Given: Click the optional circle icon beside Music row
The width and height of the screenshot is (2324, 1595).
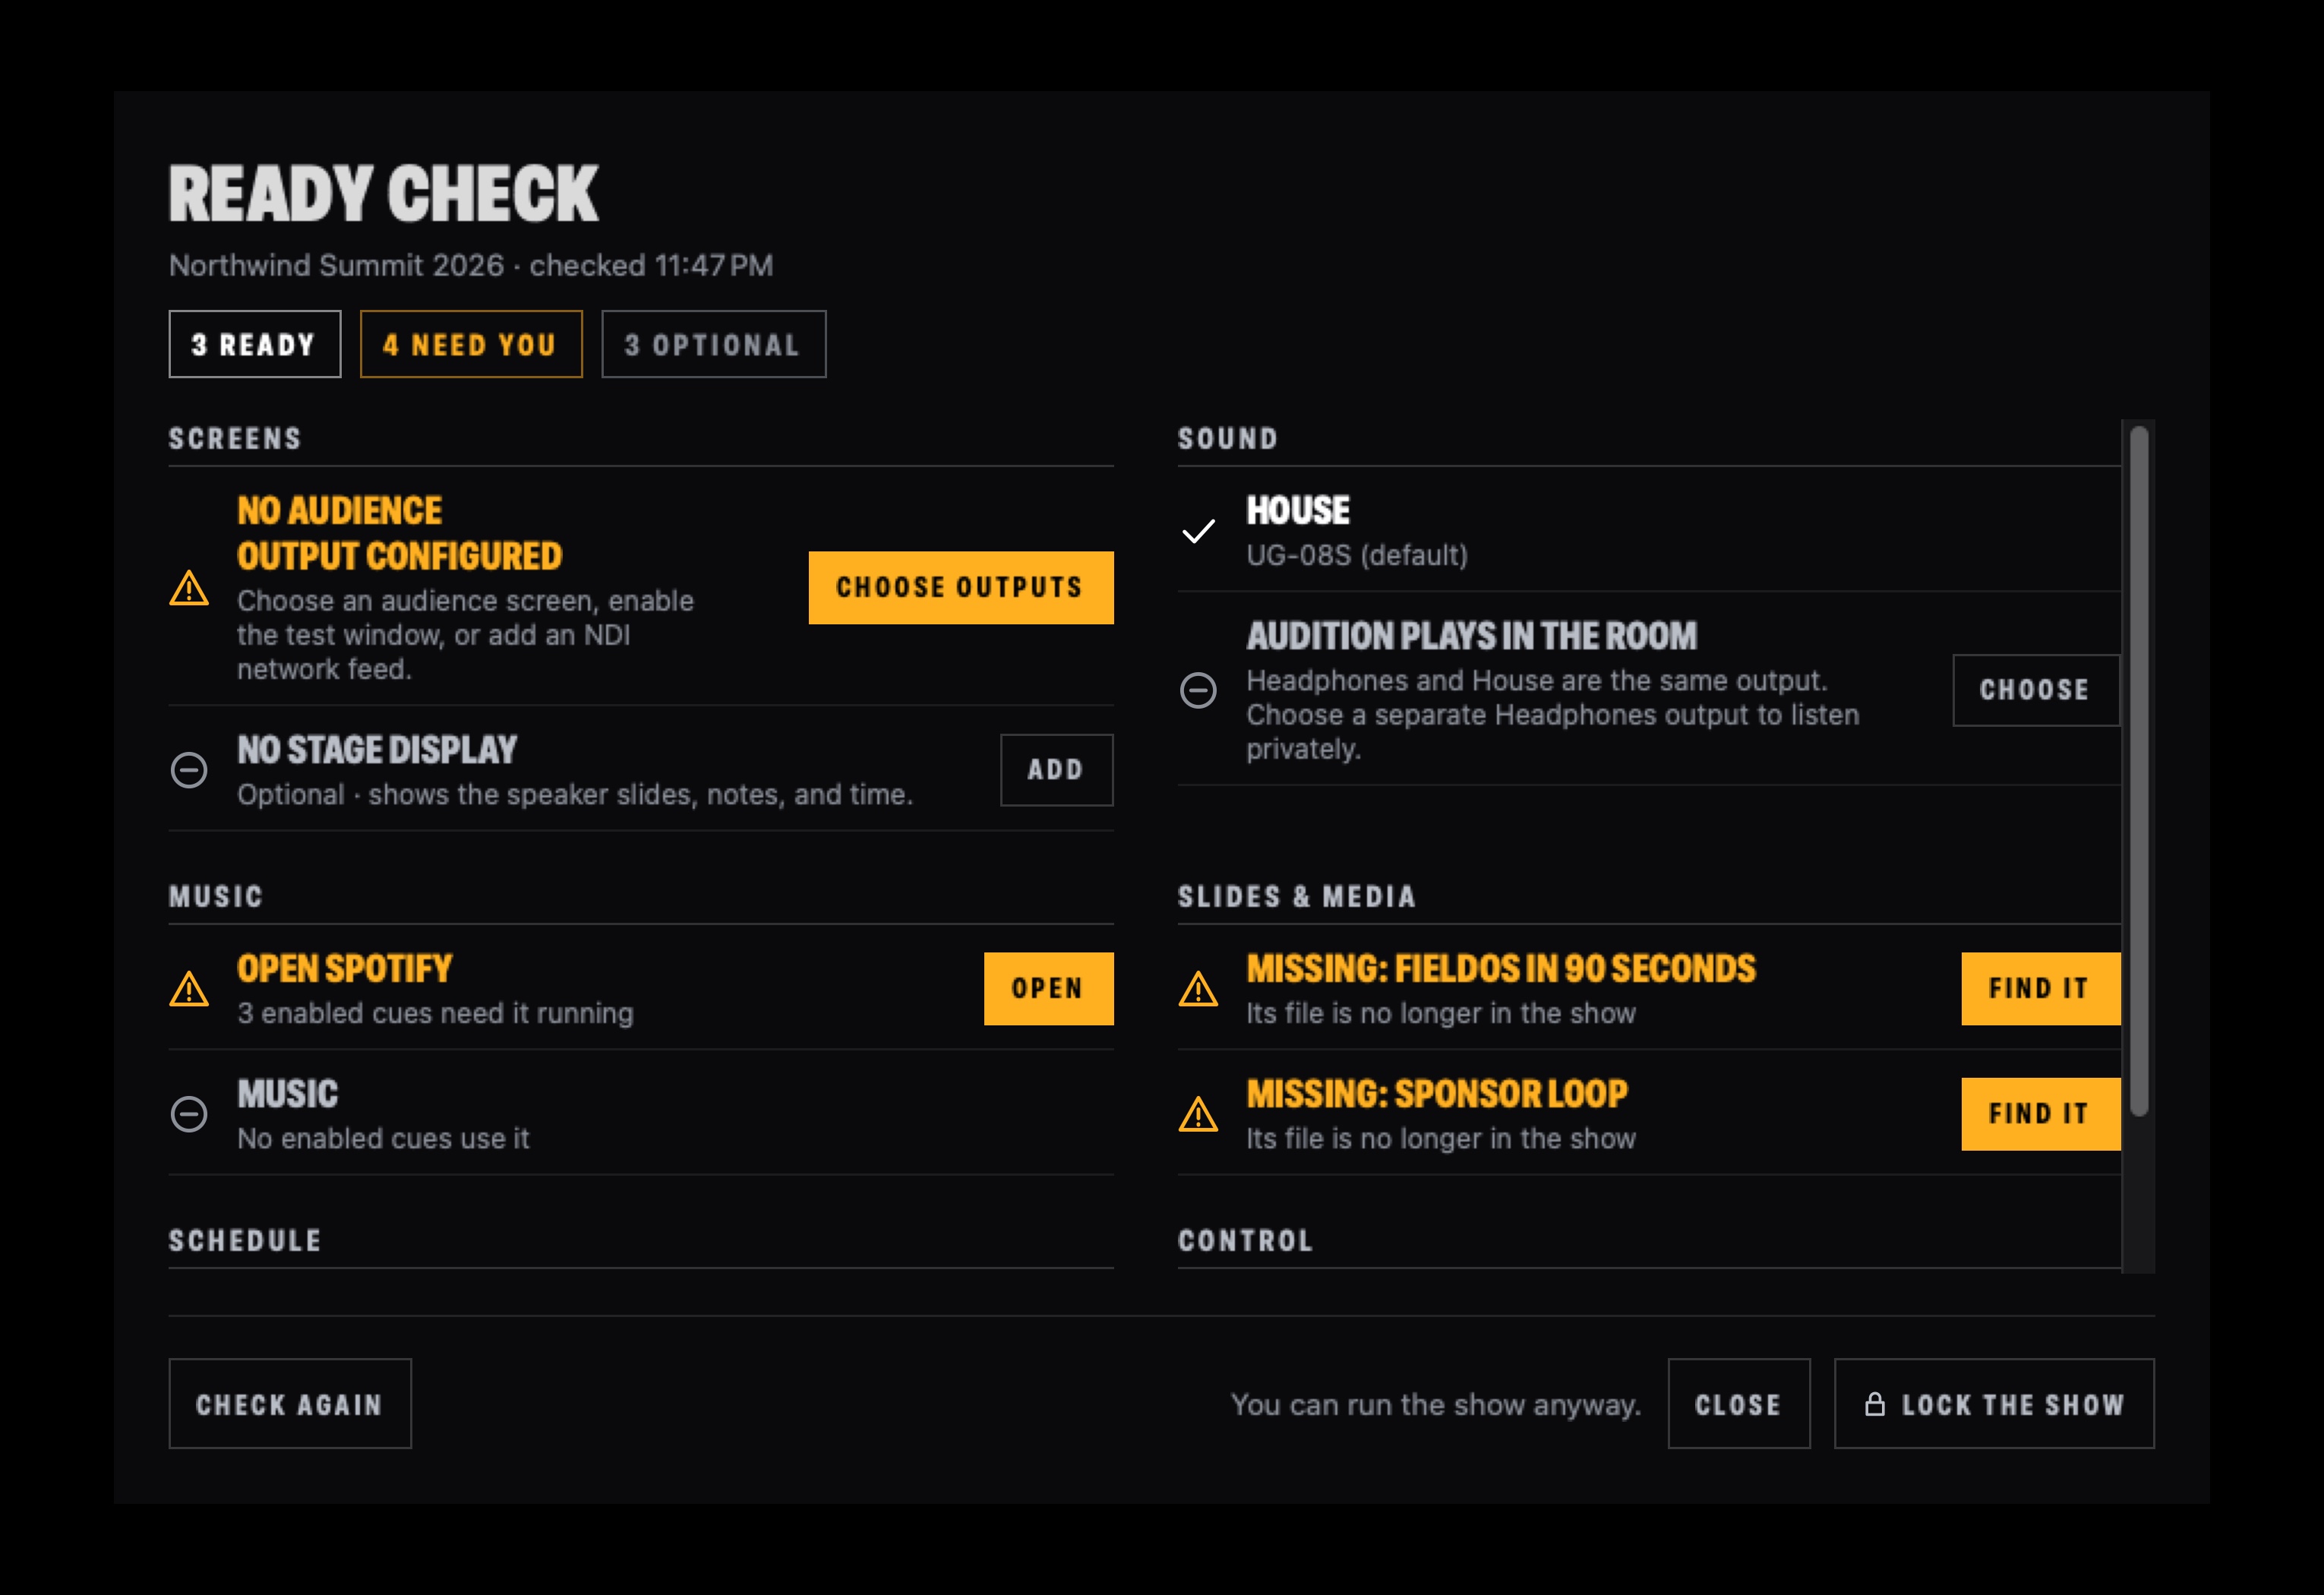Looking at the screenshot, I should click(x=189, y=1114).
